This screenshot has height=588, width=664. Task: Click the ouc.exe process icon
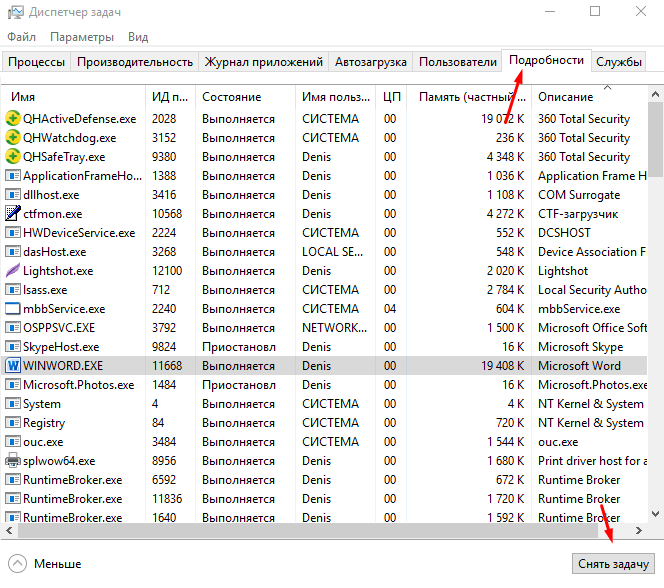point(13,442)
